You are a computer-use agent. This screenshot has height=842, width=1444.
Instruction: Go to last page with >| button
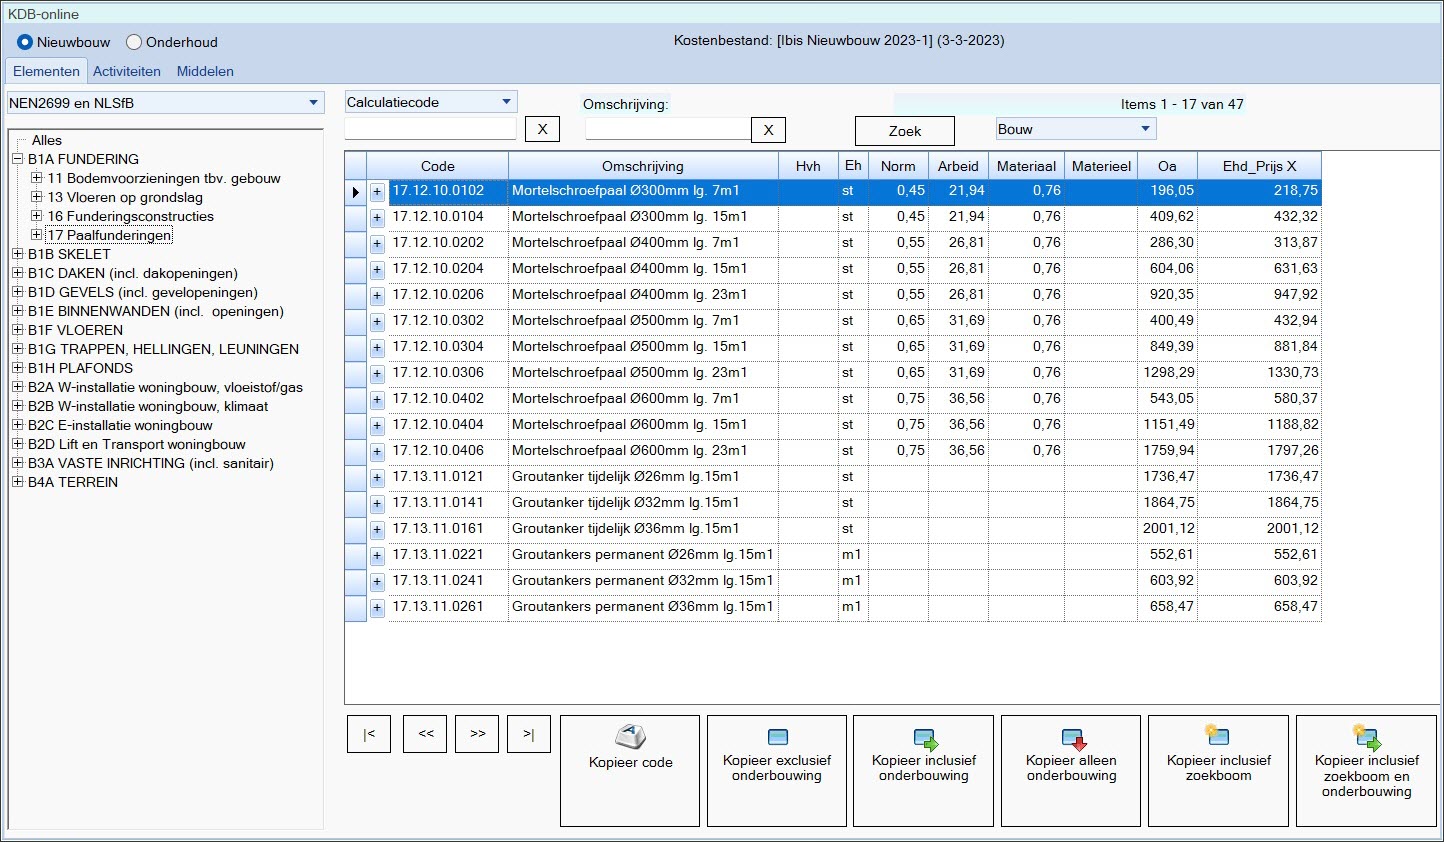tap(529, 734)
